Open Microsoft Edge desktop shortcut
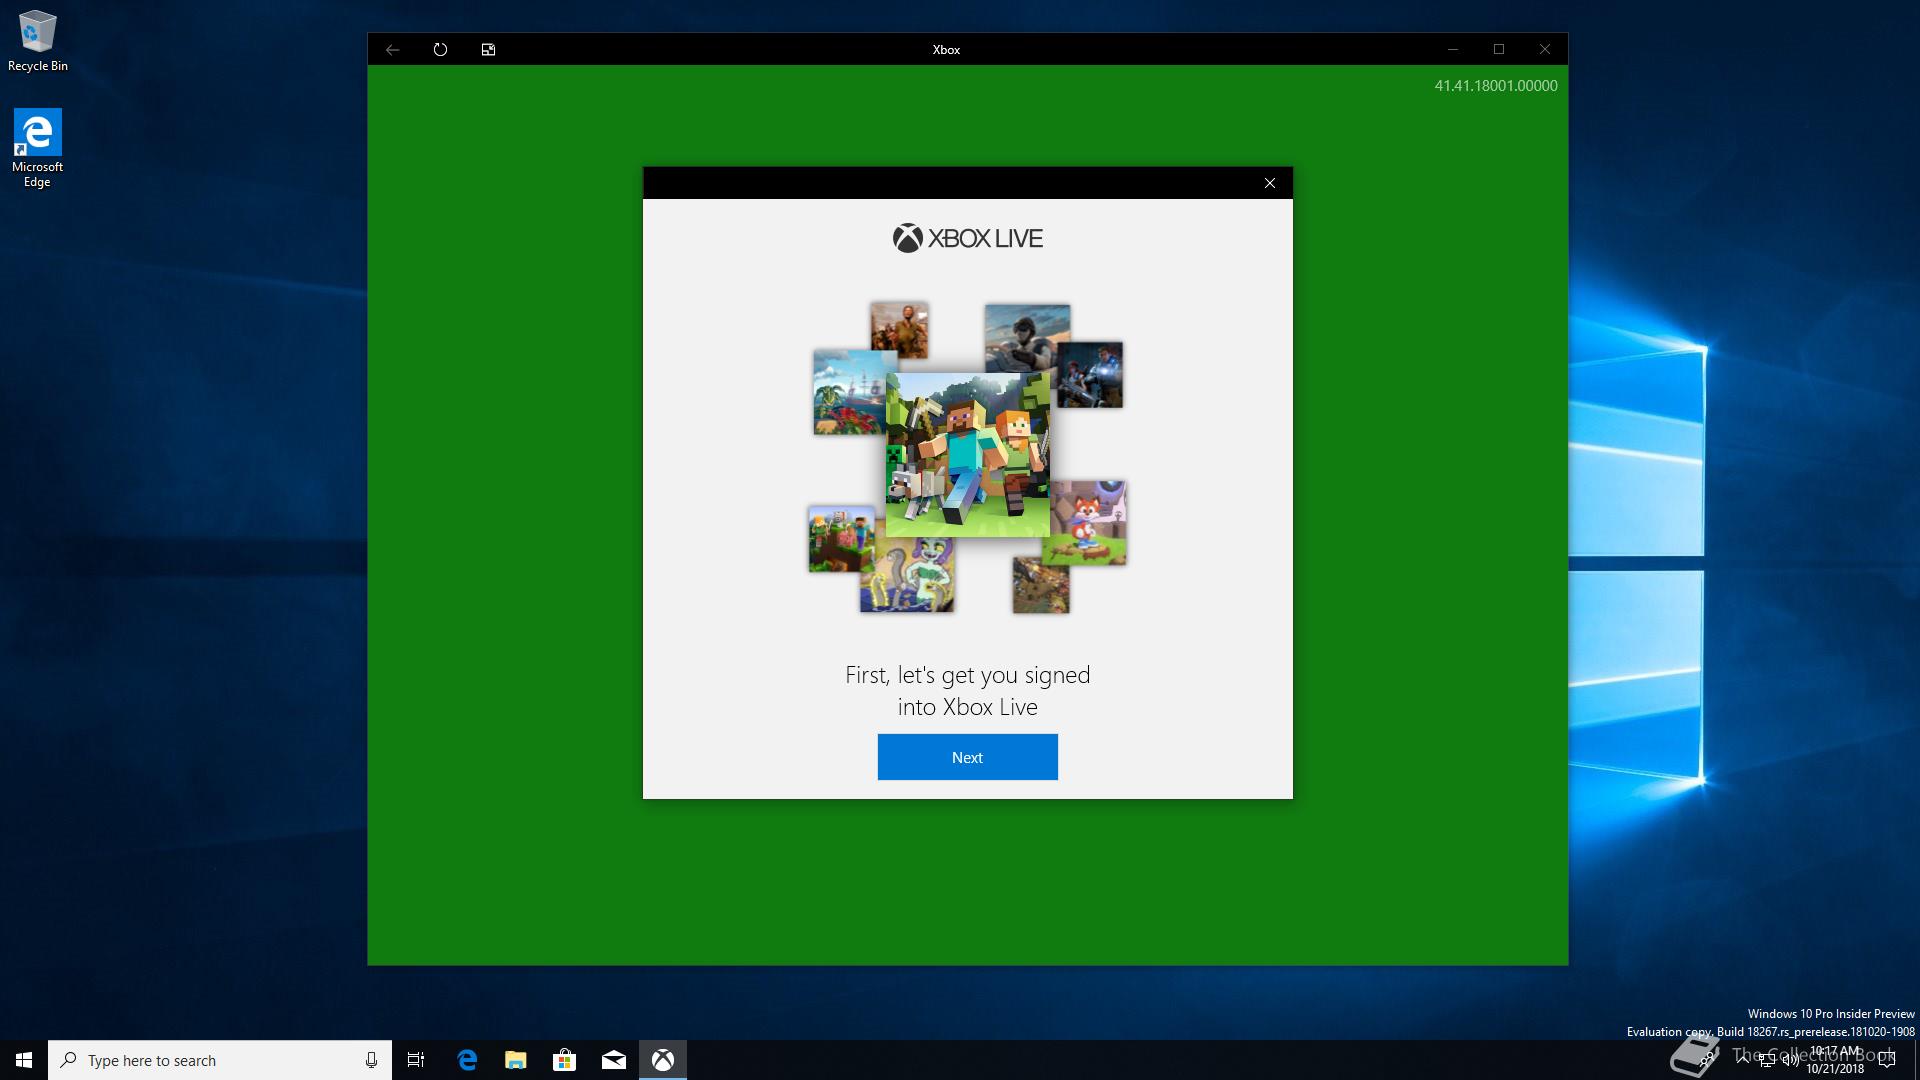Image resolution: width=1920 pixels, height=1080 pixels. [x=37, y=148]
